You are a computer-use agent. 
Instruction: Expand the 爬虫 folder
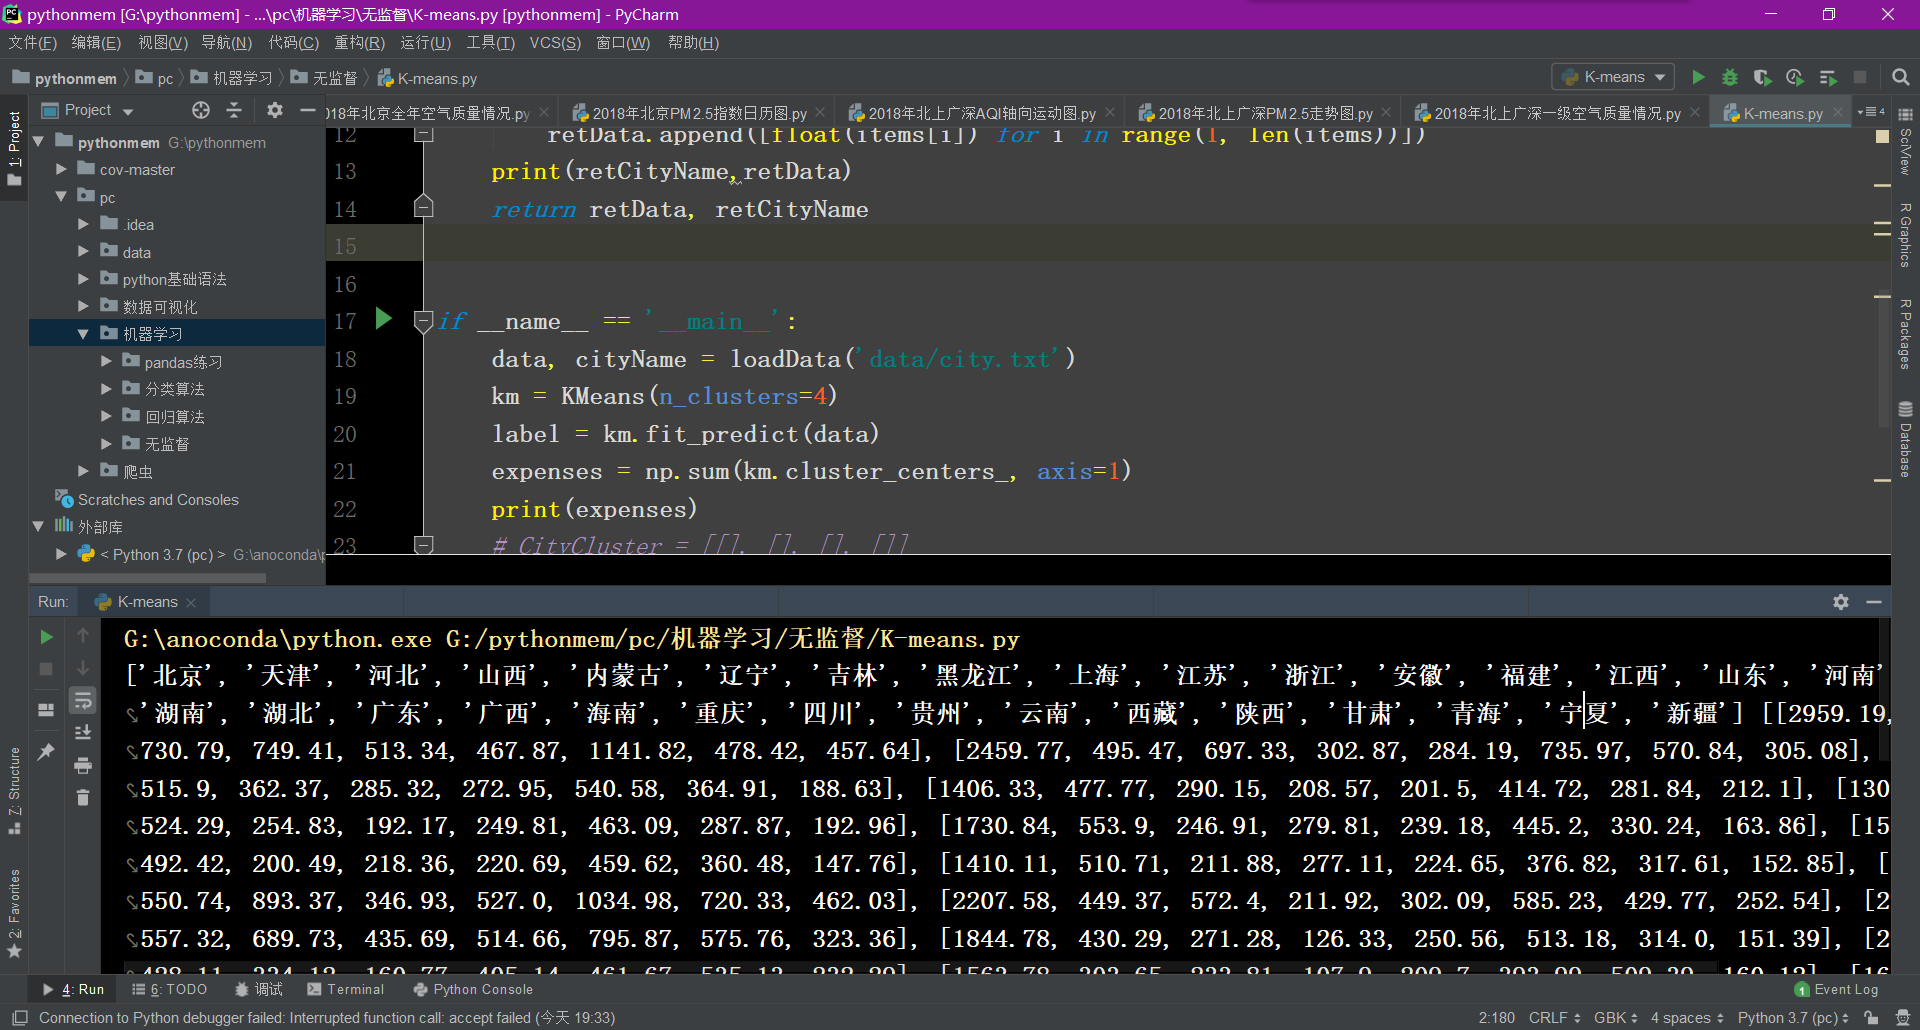[83, 471]
